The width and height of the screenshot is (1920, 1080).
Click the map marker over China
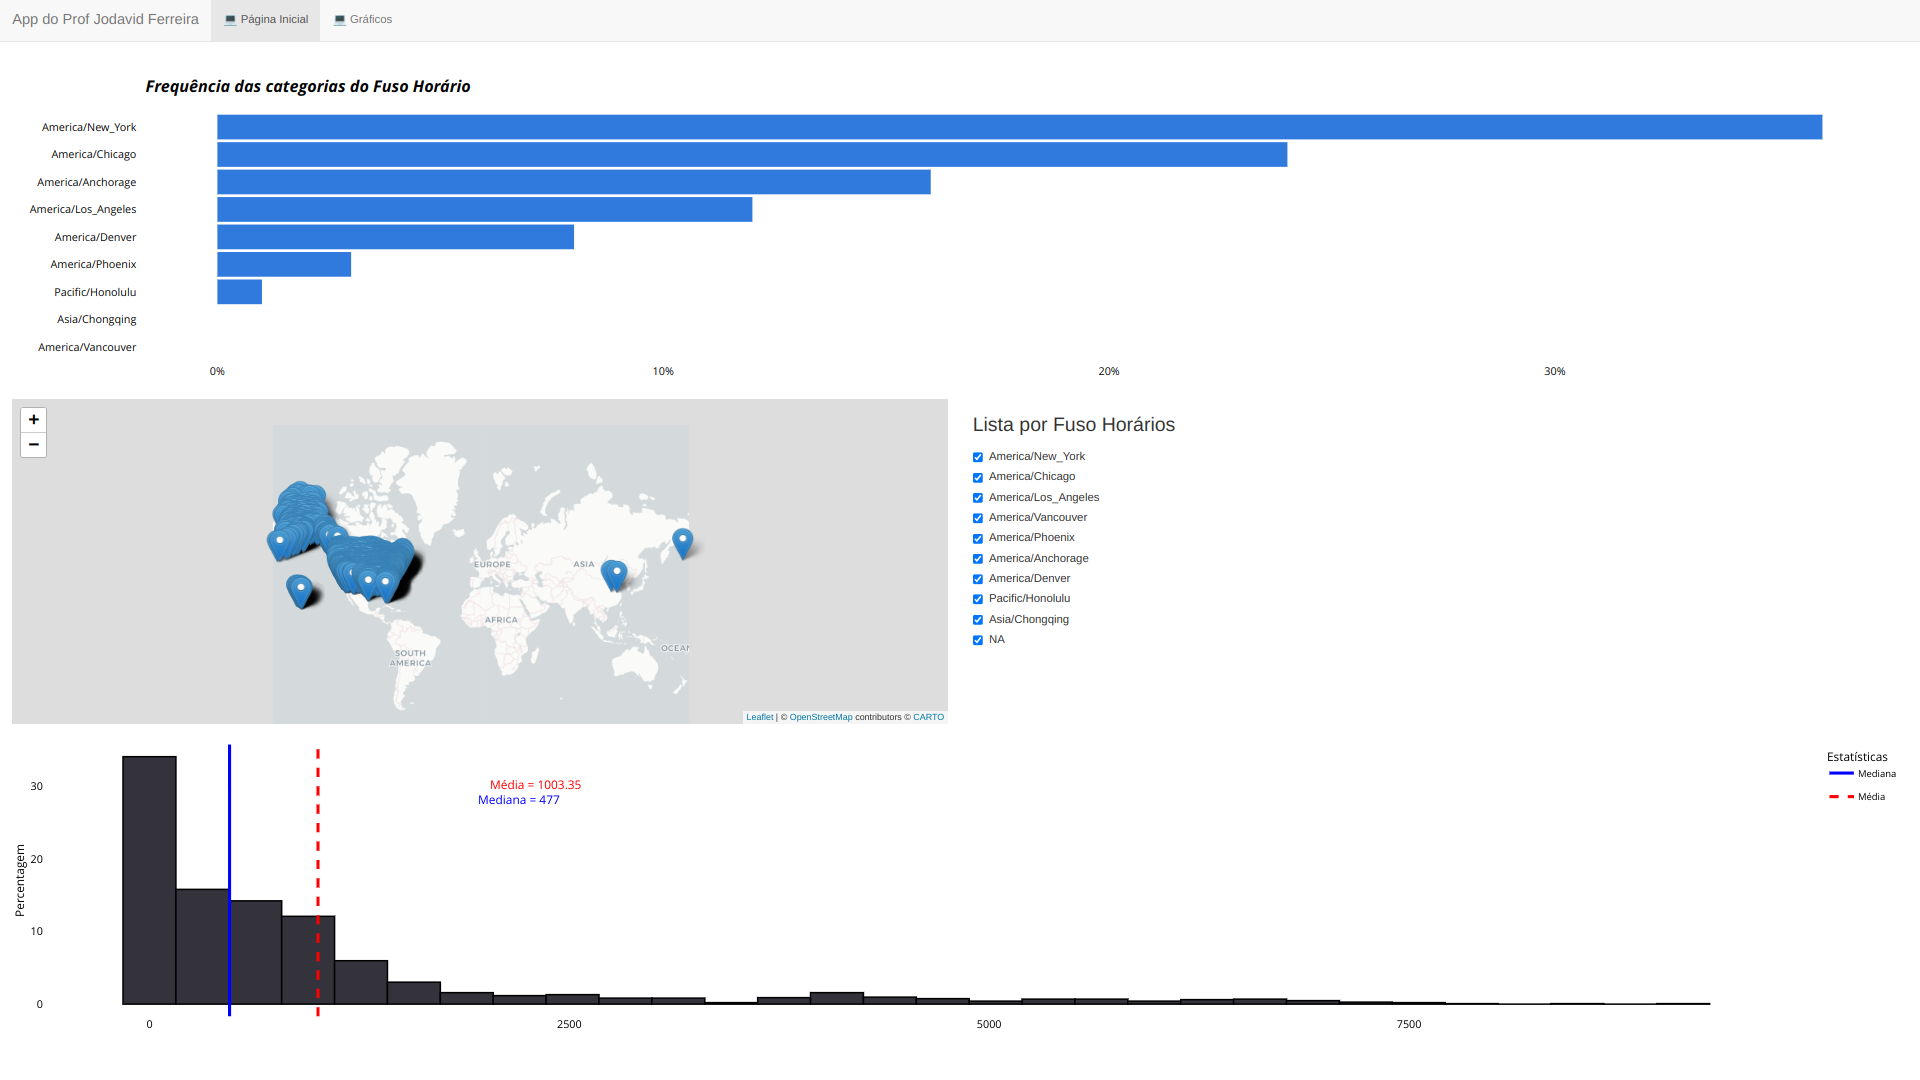tap(616, 573)
